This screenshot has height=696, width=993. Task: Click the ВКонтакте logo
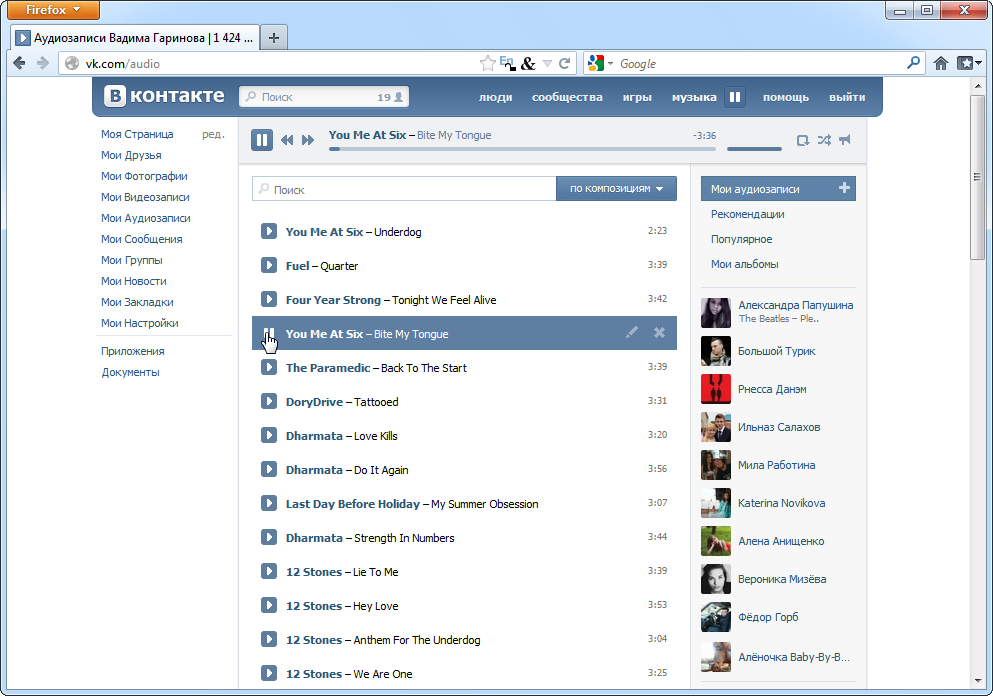coord(165,96)
